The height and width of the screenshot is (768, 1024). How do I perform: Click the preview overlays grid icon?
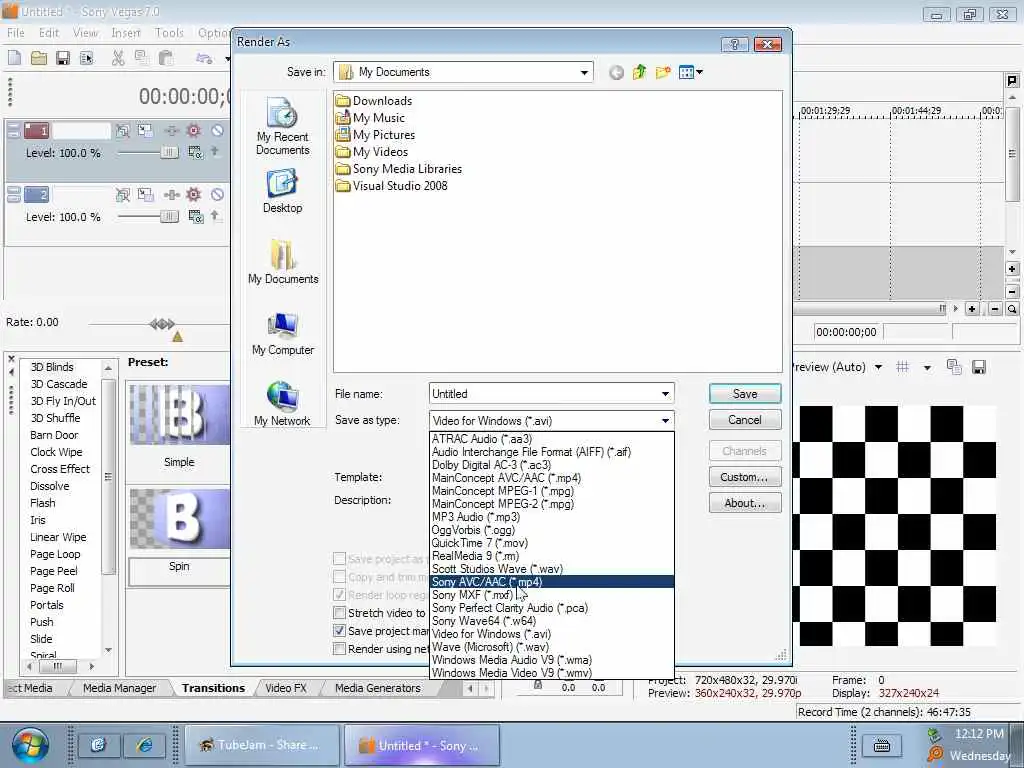[903, 367]
